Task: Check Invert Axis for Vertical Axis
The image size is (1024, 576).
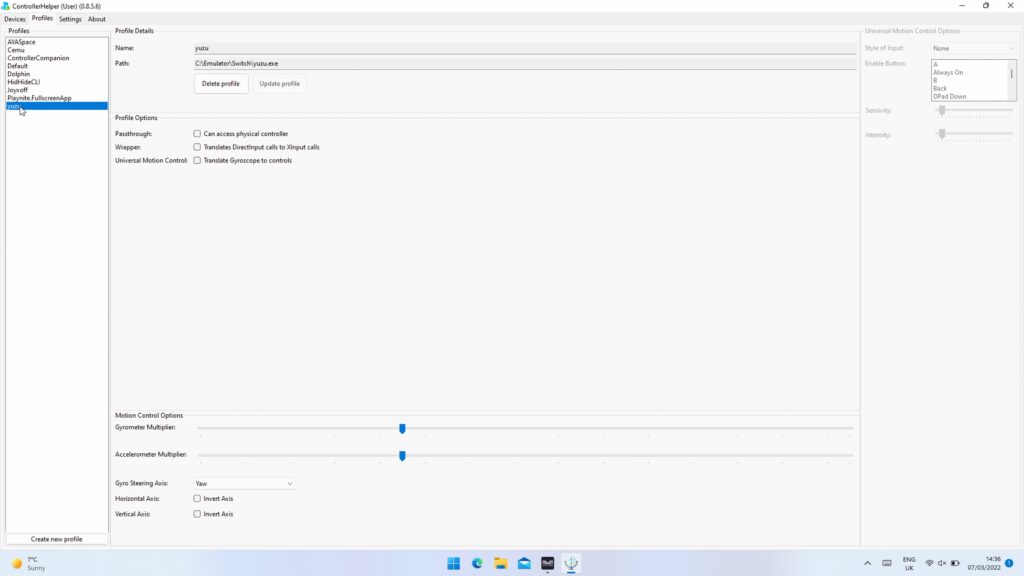Action: coord(197,514)
